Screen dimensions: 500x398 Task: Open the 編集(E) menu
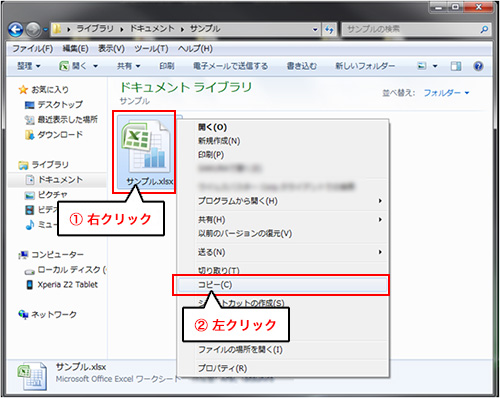tap(75, 49)
